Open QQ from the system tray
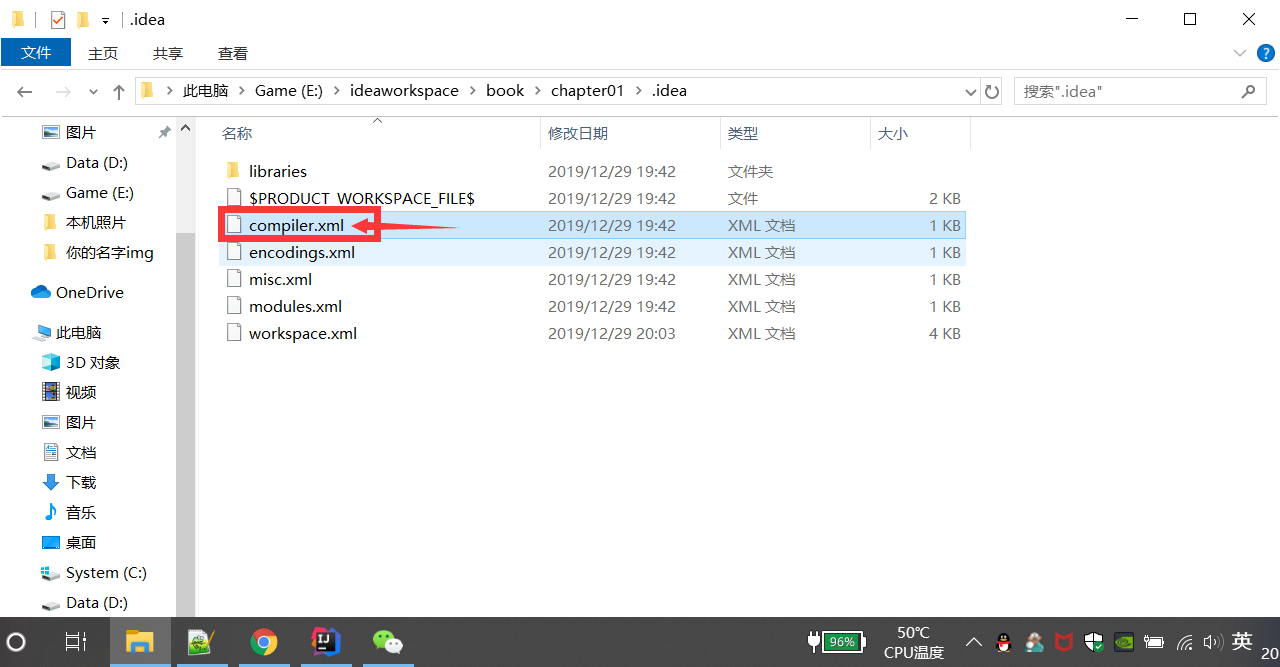The width and height of the screenshot is (1280, 667). [1003, 642]
